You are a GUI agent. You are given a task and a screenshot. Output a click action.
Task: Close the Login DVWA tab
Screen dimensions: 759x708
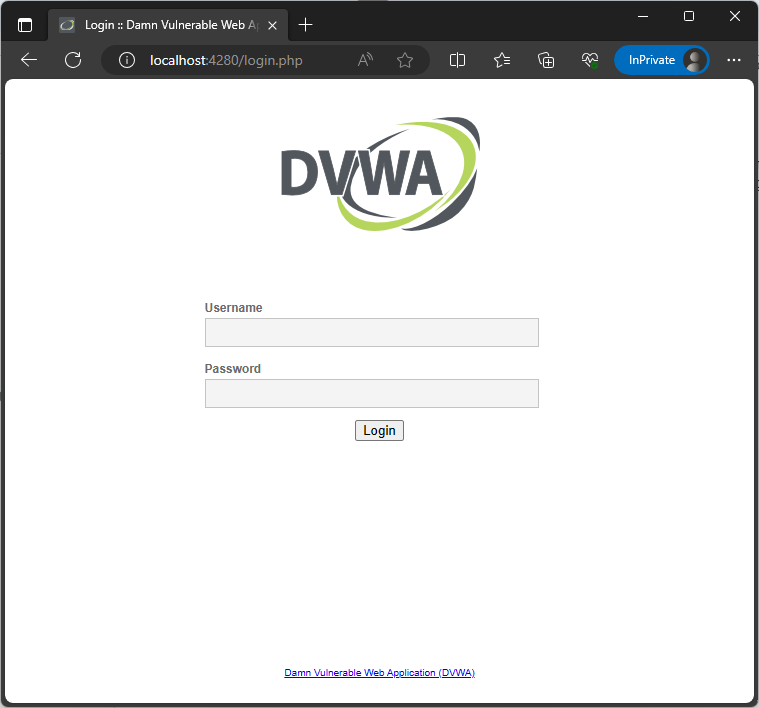coord(273,25)
